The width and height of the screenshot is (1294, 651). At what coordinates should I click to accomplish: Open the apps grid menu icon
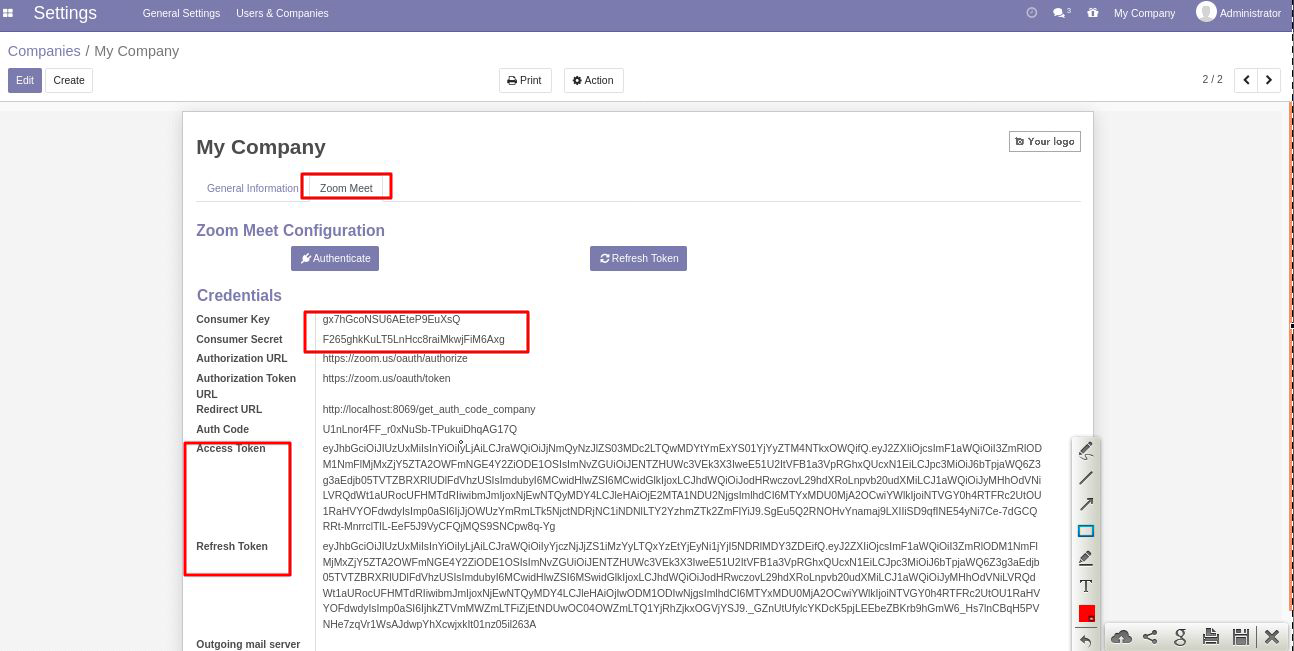pyautogui.click(x=8, y=13)
